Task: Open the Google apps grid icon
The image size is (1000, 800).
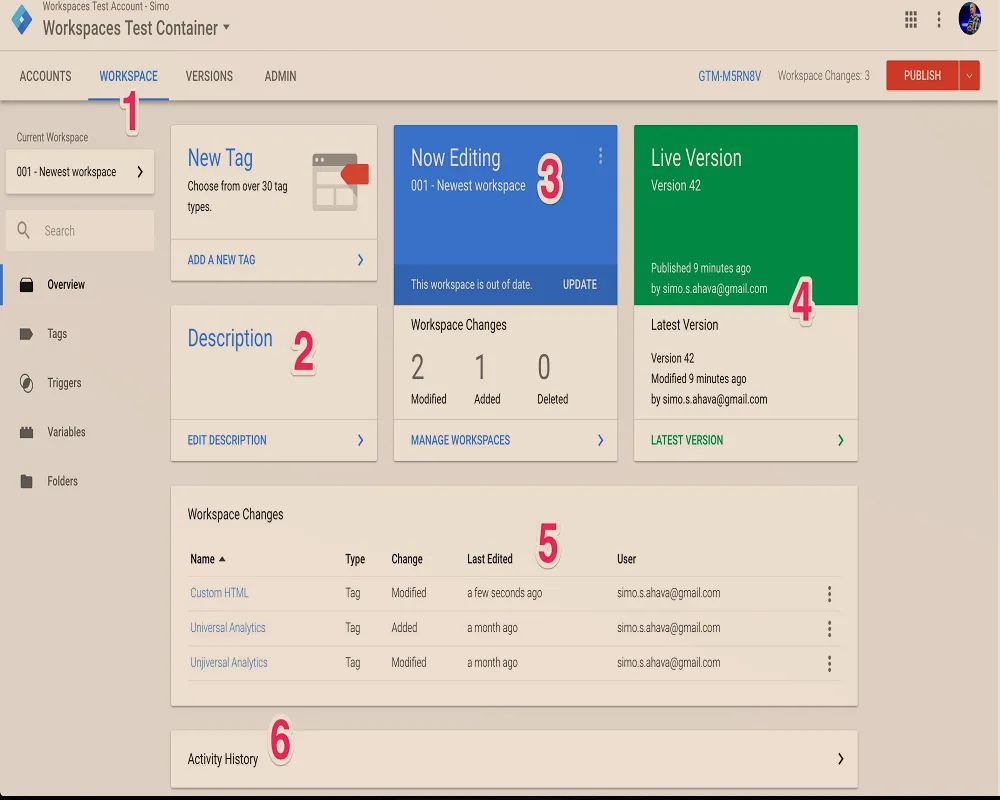Action: 911,19
